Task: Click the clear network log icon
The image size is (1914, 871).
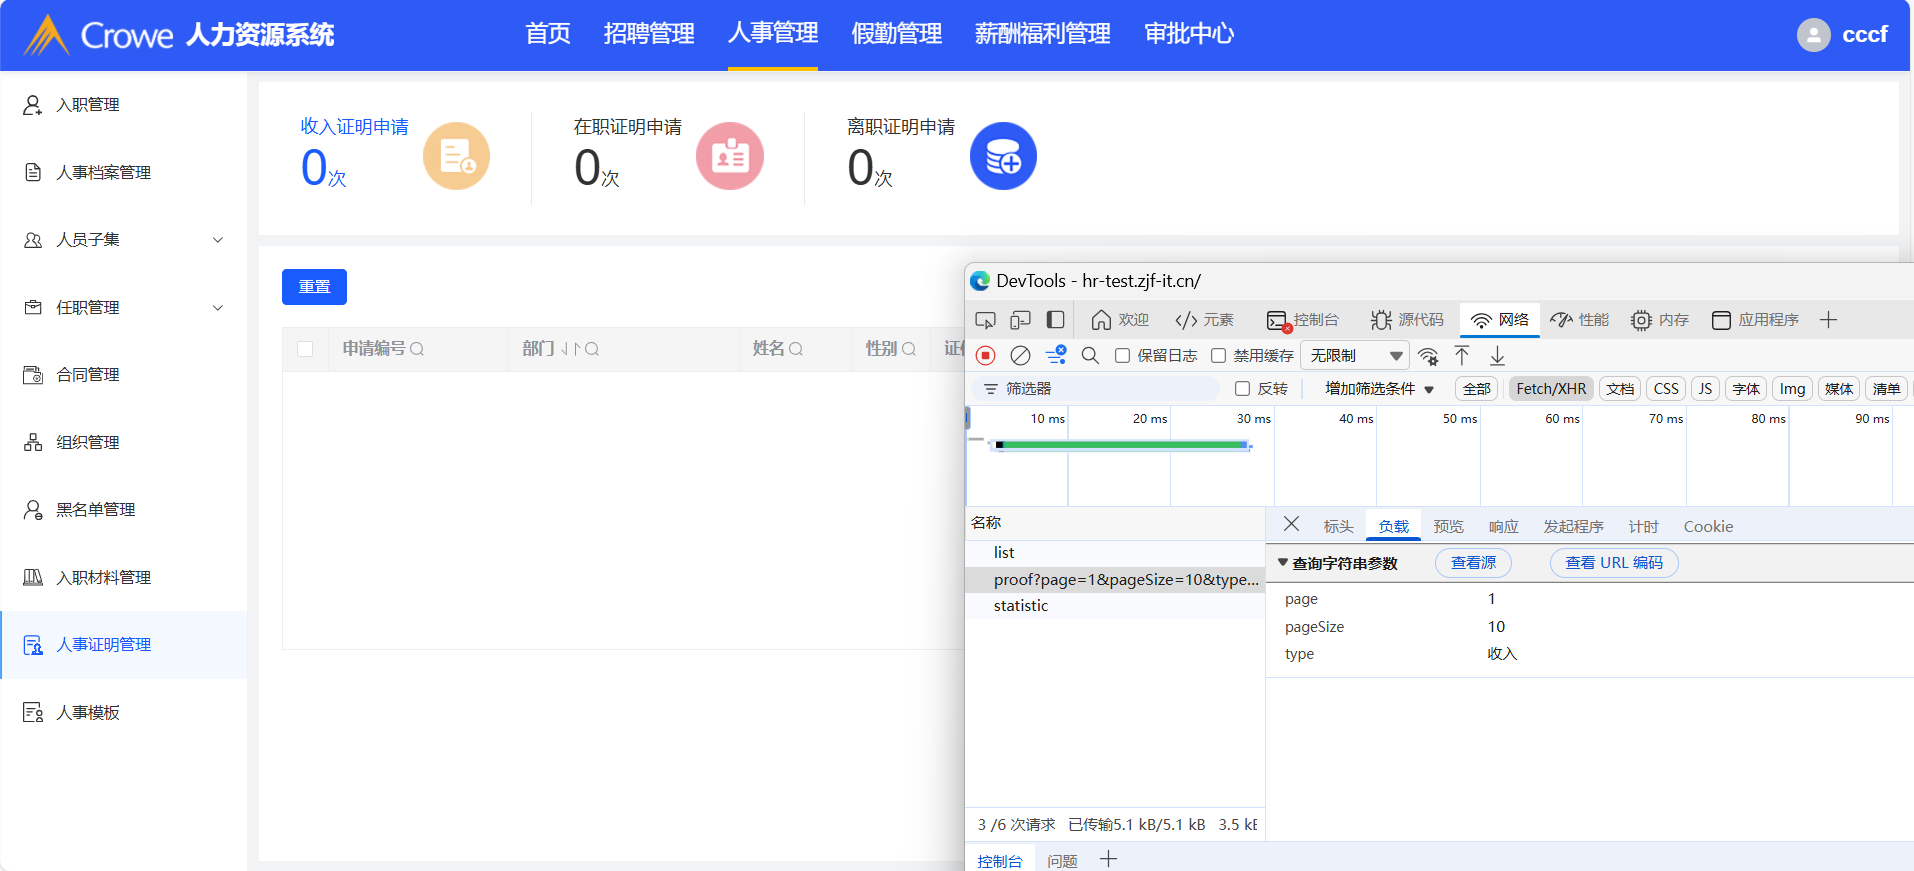Action: 1020,355
